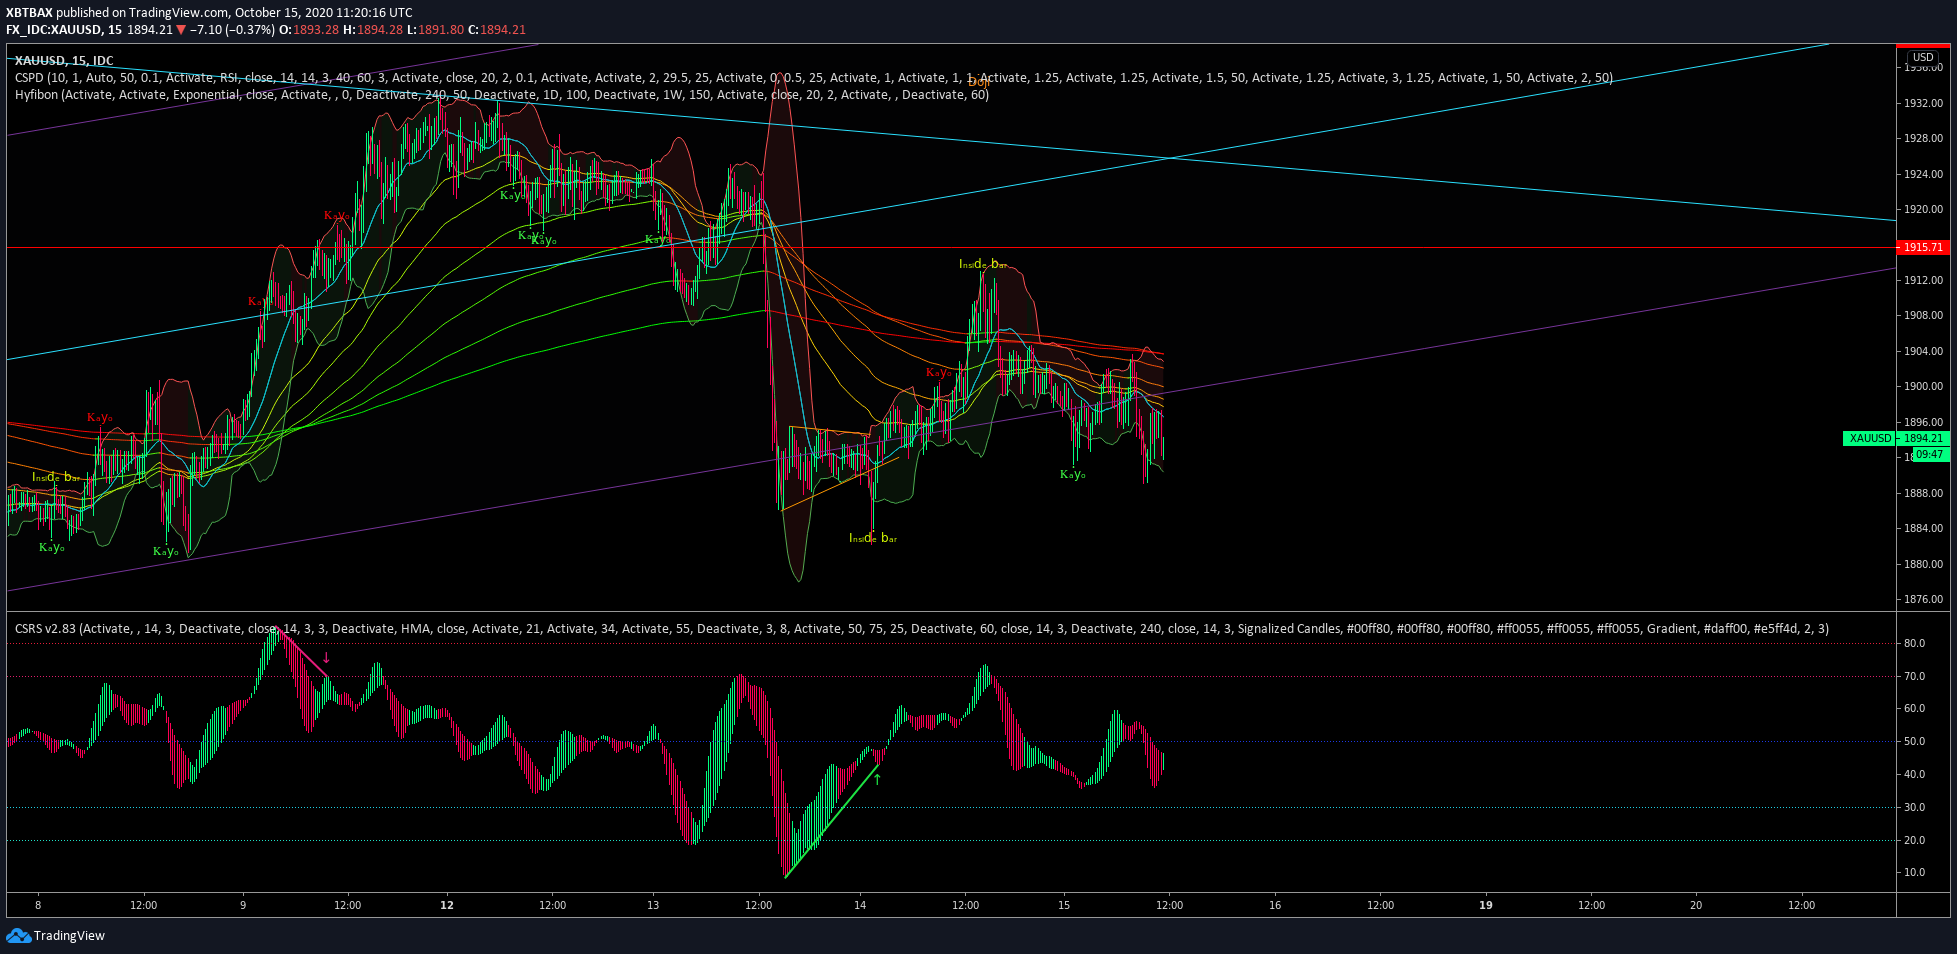Click the red down-triangle price change indicator
The image size is (1957, 954).
[x=181, y=30]
